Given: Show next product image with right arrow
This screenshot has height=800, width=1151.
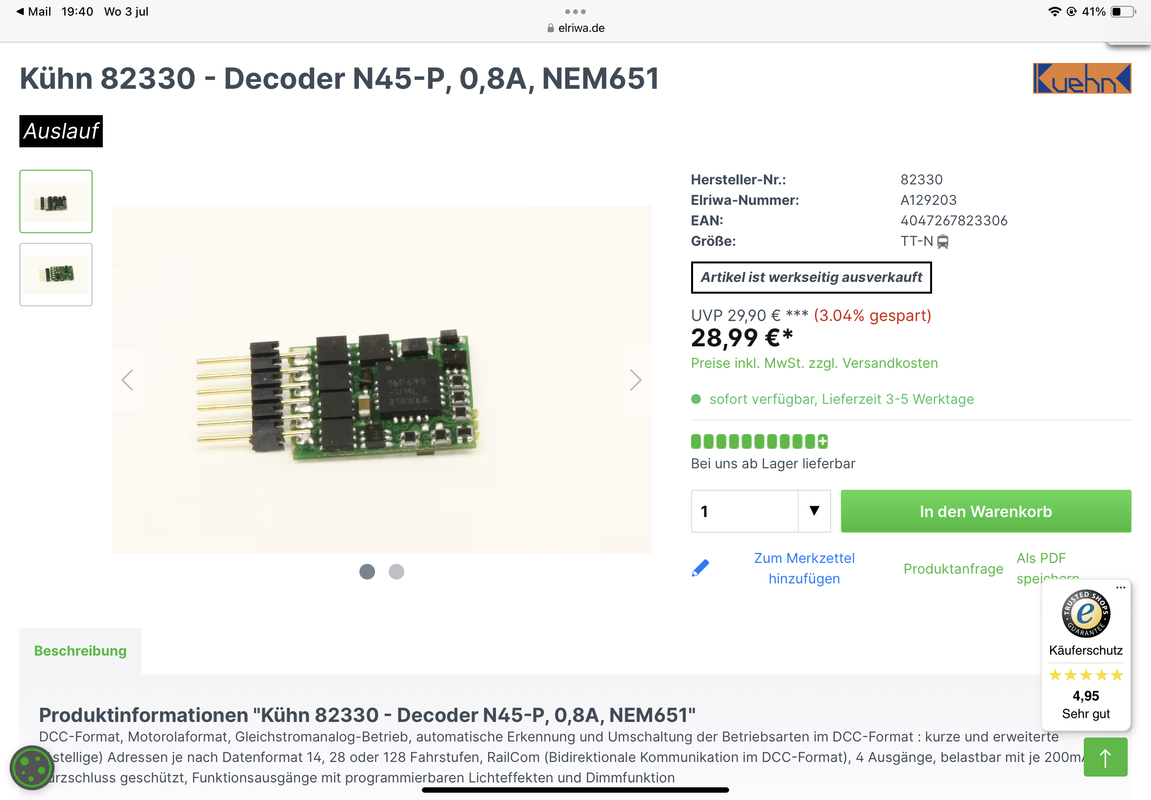Looking at the screenshot, I should pyautogui.click(x=636, y=380).
